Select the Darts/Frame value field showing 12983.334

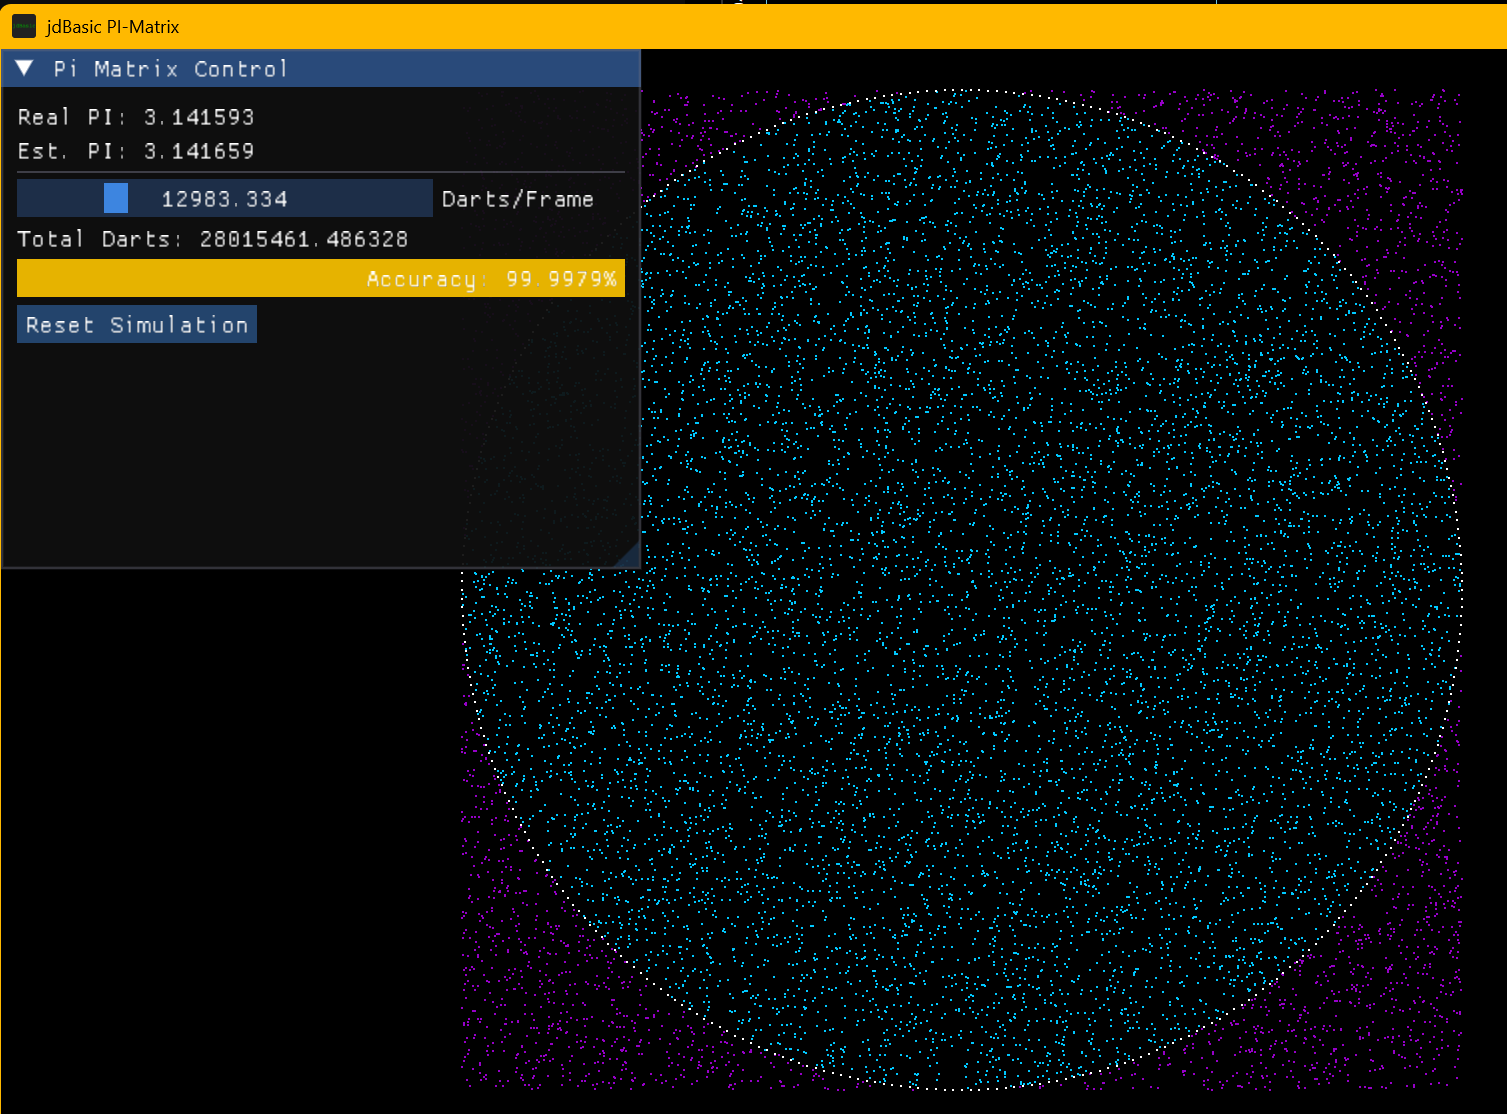coord(224,197)
